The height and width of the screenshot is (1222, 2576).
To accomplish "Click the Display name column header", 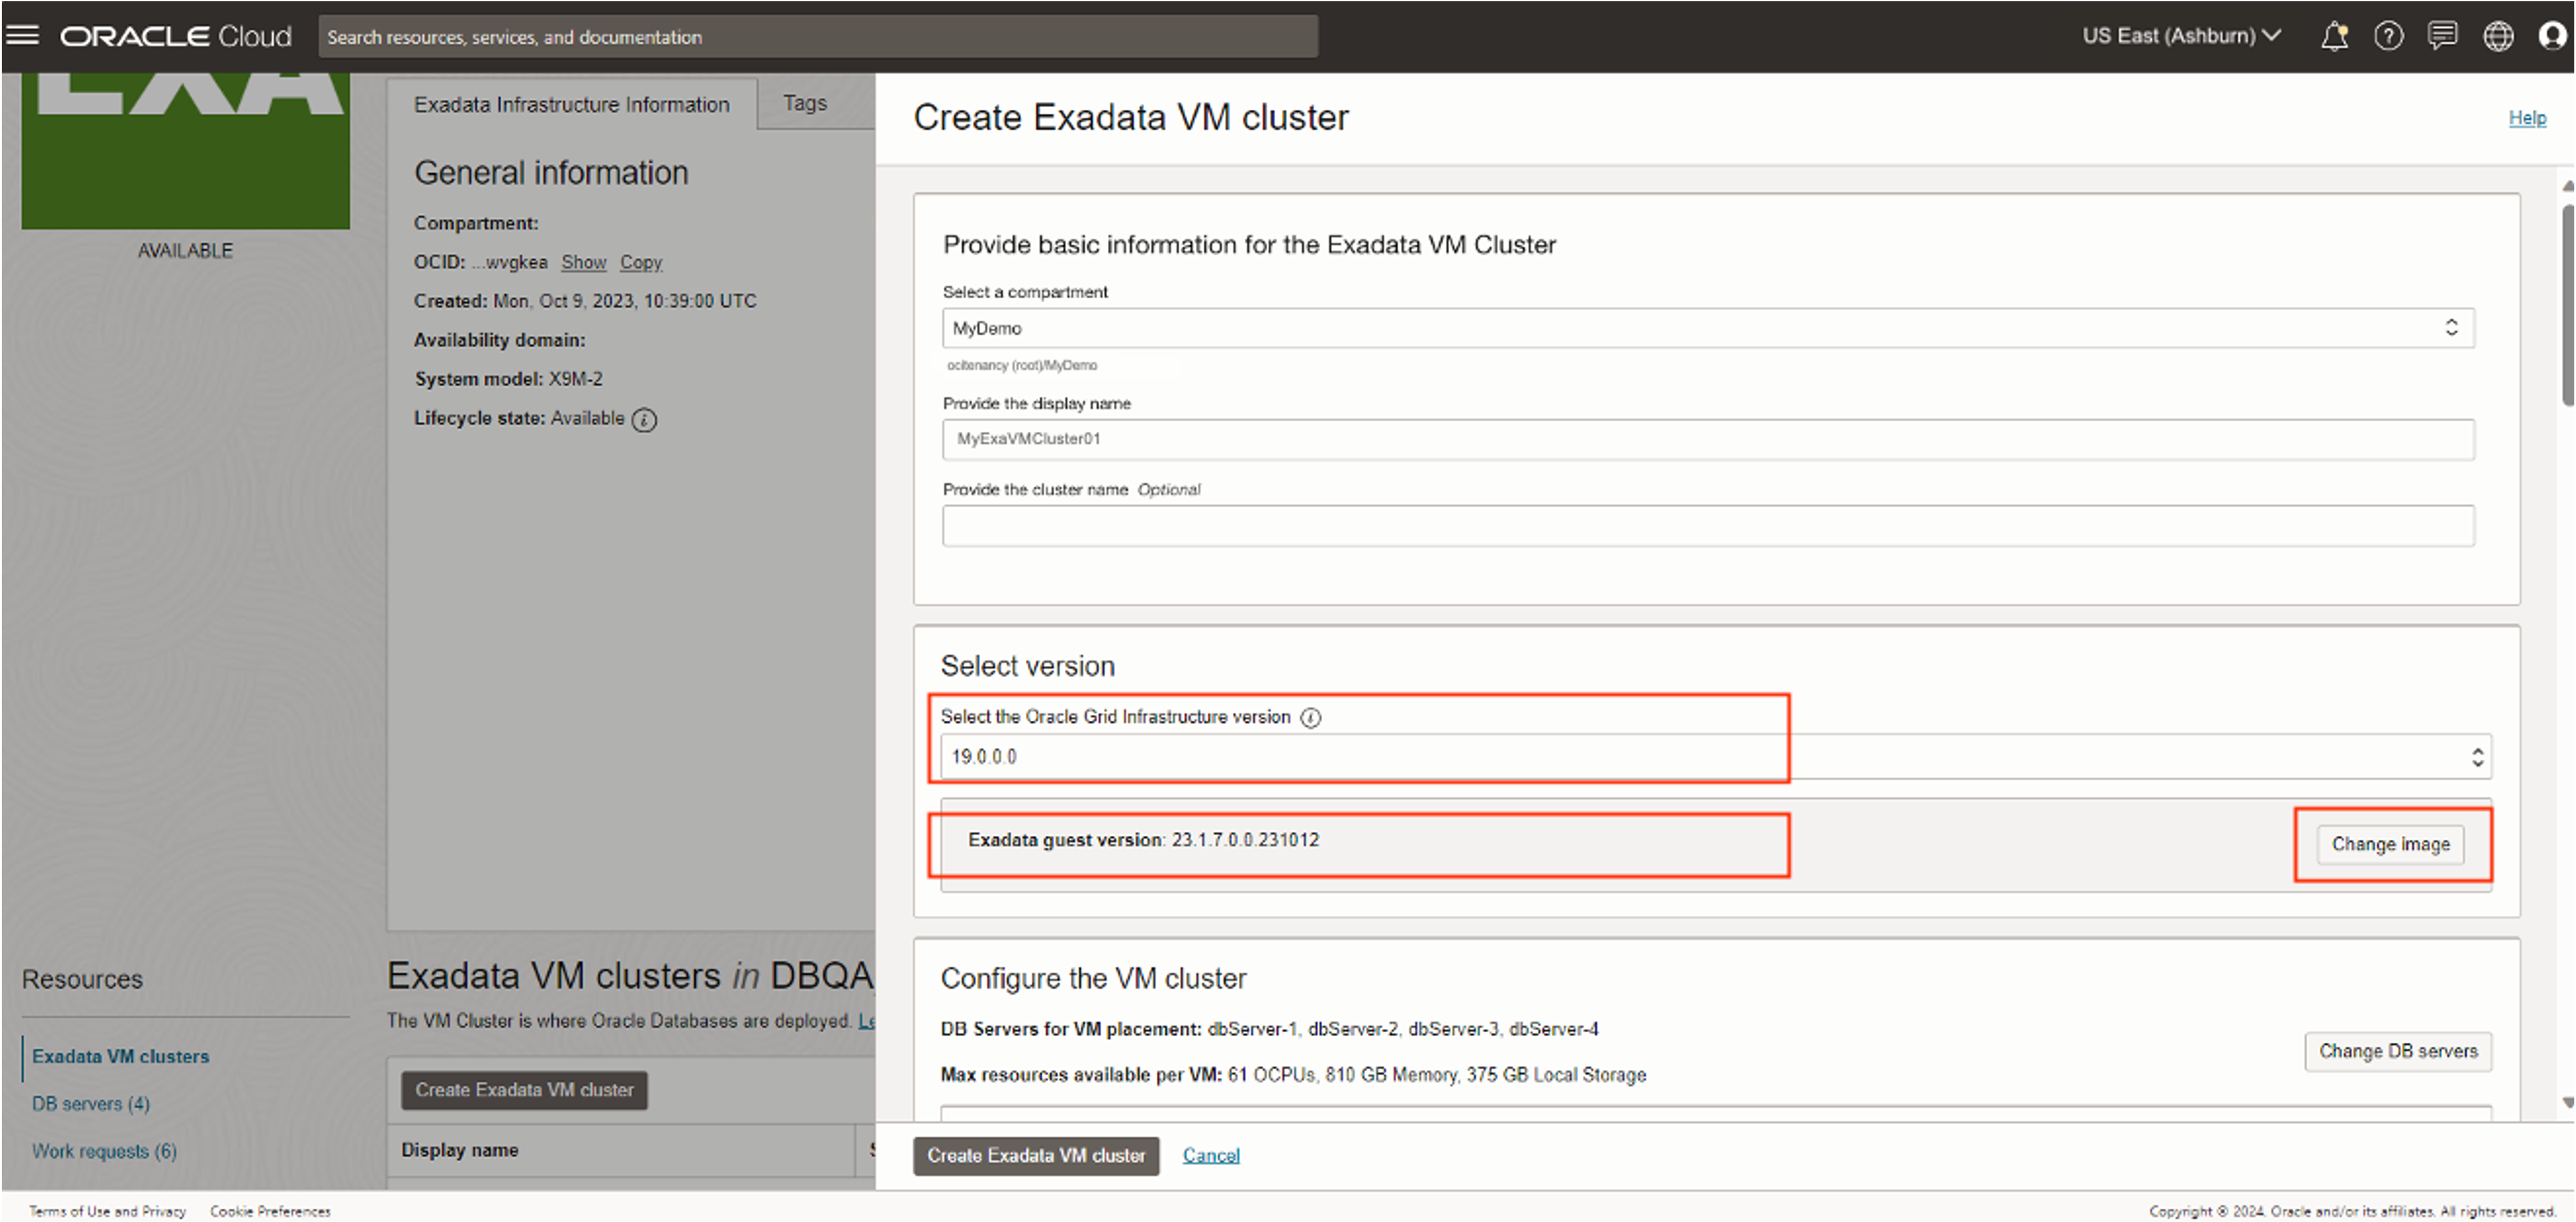I will point(460,1150).
